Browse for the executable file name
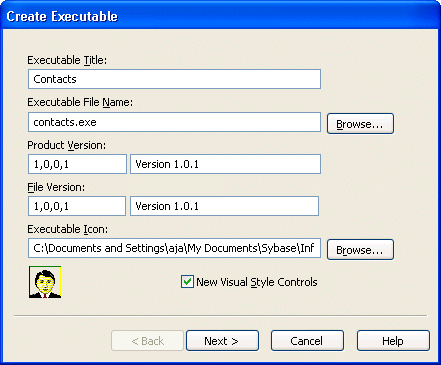Screen dimensions: 441x365 coord(360,124)
